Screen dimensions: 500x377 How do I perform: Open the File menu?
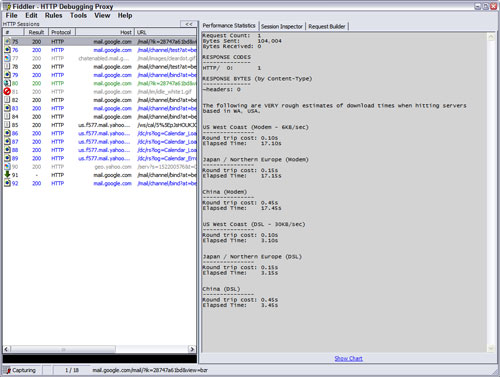click(x=11, y=15)
